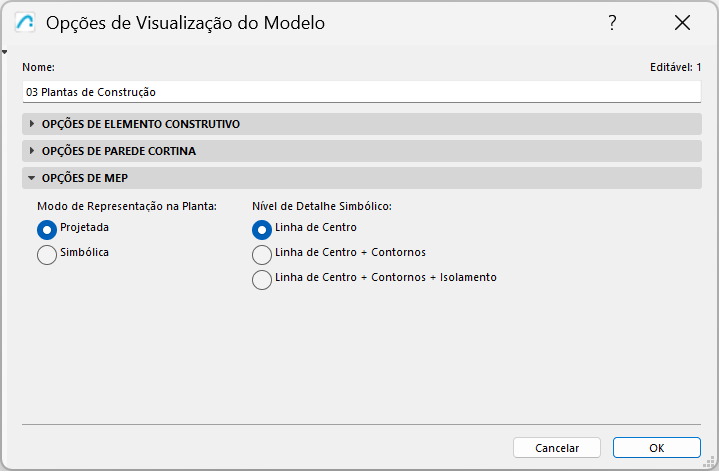
Task: Click the dialog title bar text
Action: 185,23
